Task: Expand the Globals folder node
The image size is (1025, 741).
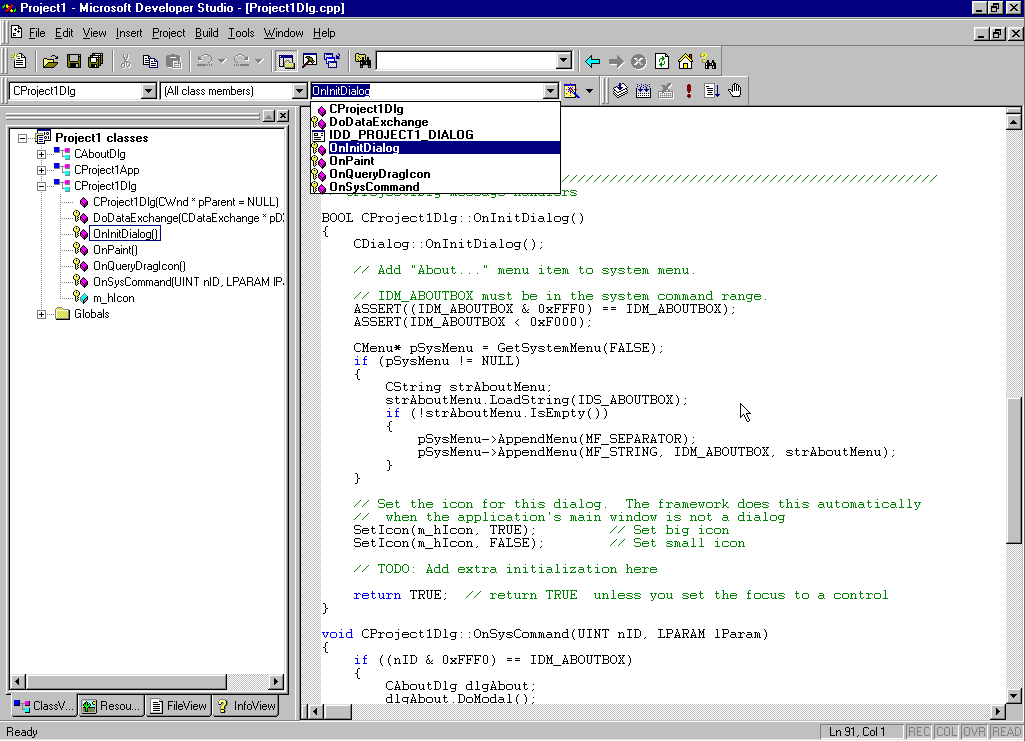Action: 41,314
